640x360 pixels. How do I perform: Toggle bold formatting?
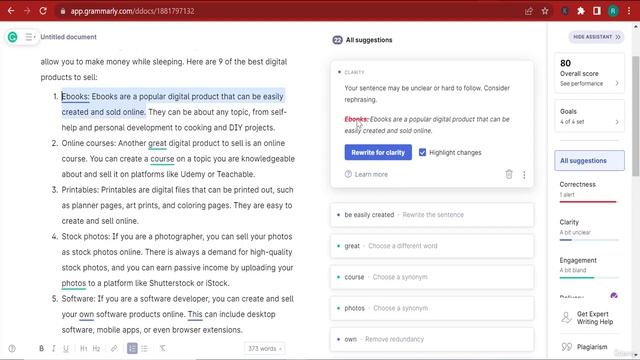click(x=41, y=349)
